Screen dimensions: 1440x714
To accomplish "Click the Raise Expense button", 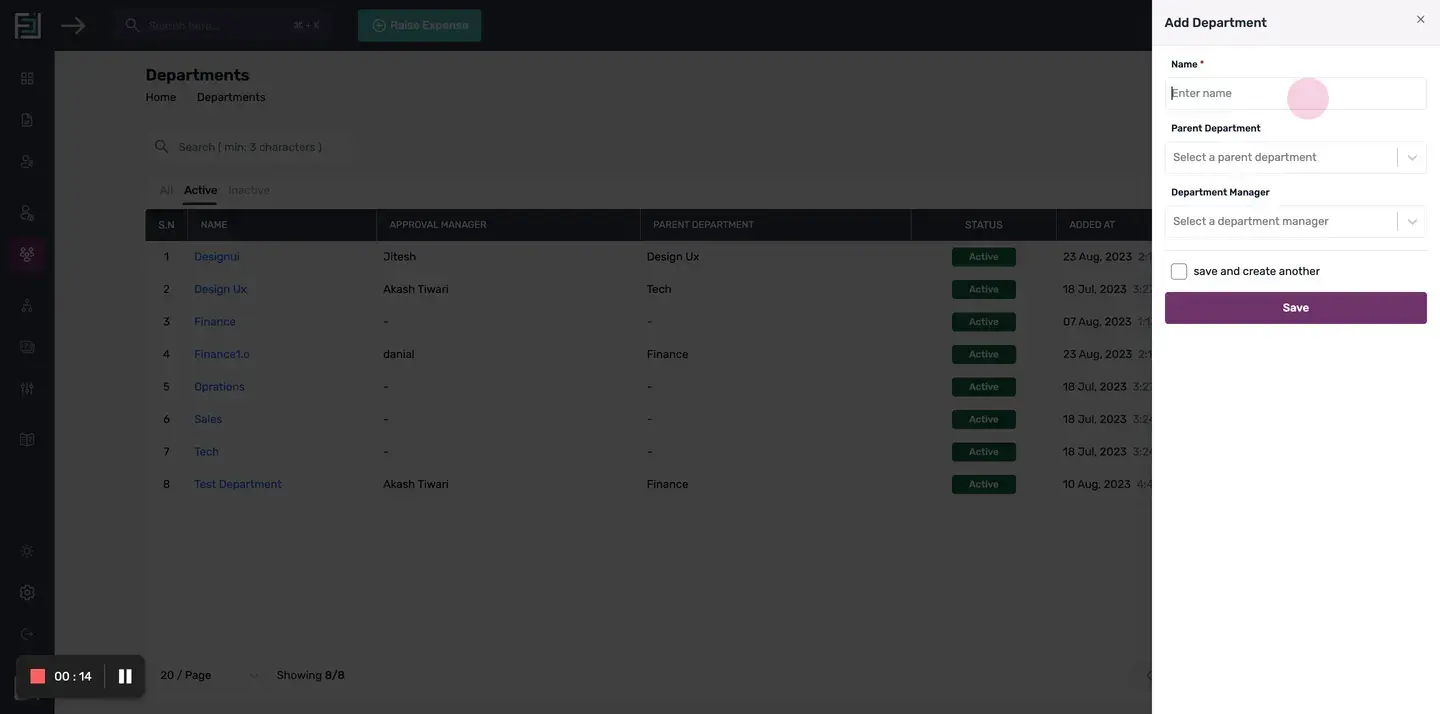I will [x=420, y=25].
